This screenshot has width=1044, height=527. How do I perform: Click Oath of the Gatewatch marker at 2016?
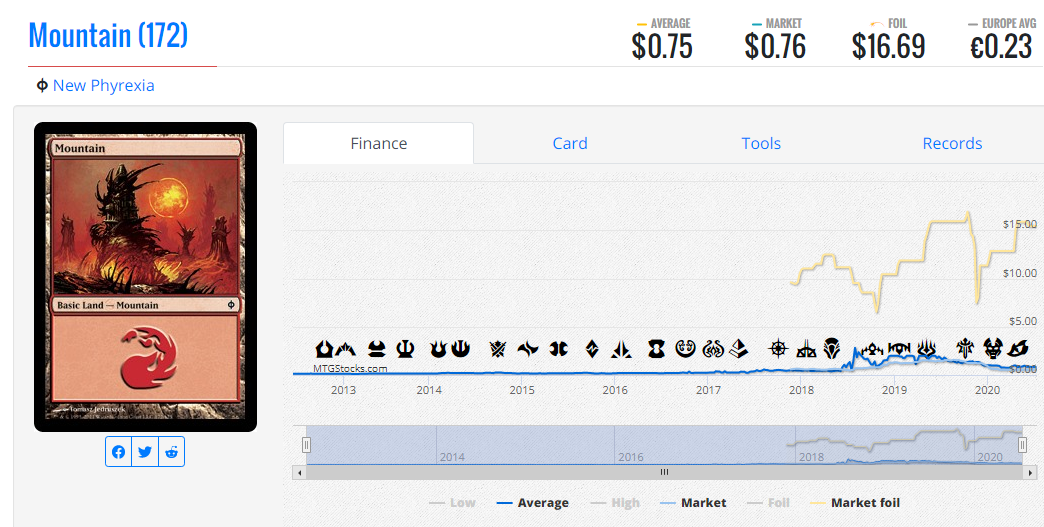[621, 348]
